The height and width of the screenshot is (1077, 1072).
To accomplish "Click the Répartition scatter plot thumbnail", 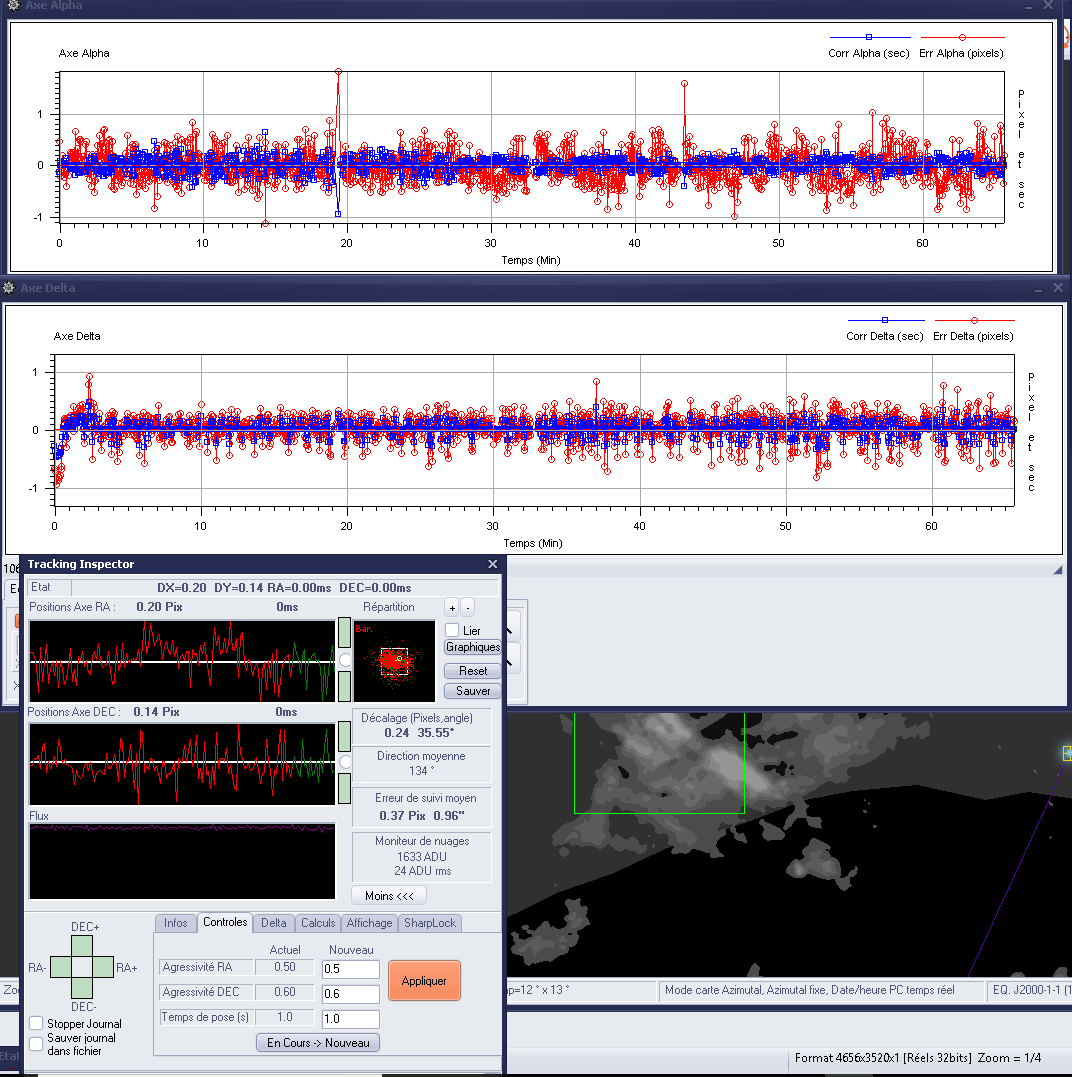I will pos(394,661).
